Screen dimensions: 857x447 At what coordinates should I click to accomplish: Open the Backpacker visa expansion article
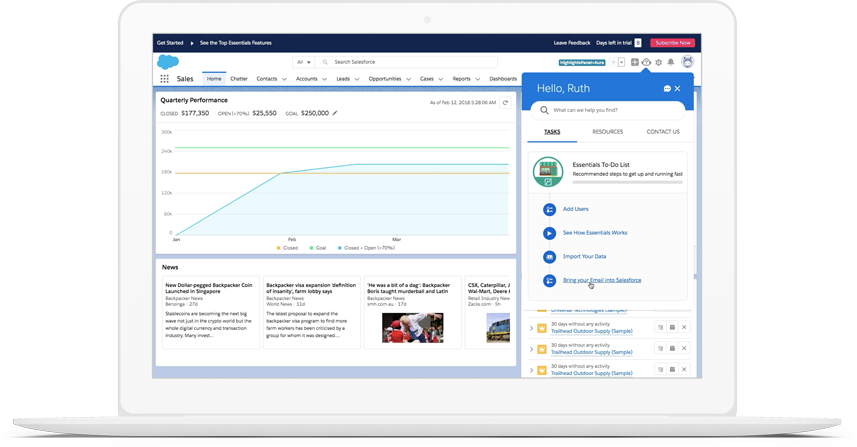(x=310, y=288)
